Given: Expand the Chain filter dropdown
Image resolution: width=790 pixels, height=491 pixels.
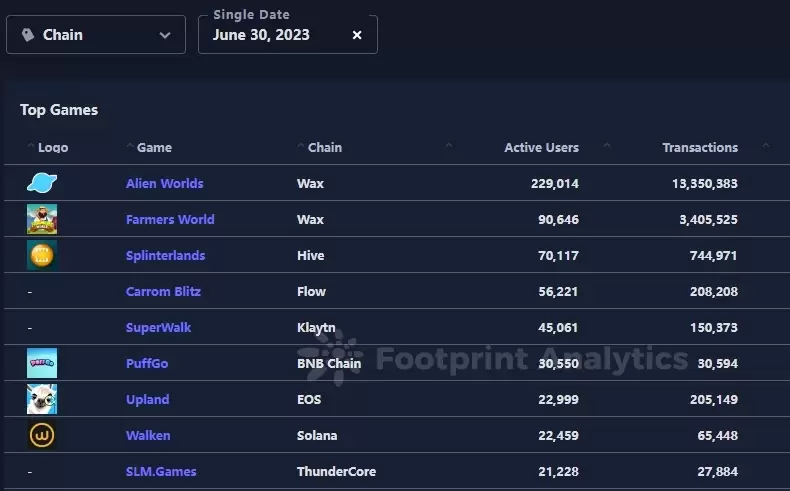Looking at the screenshot, I should click(165, 35).
